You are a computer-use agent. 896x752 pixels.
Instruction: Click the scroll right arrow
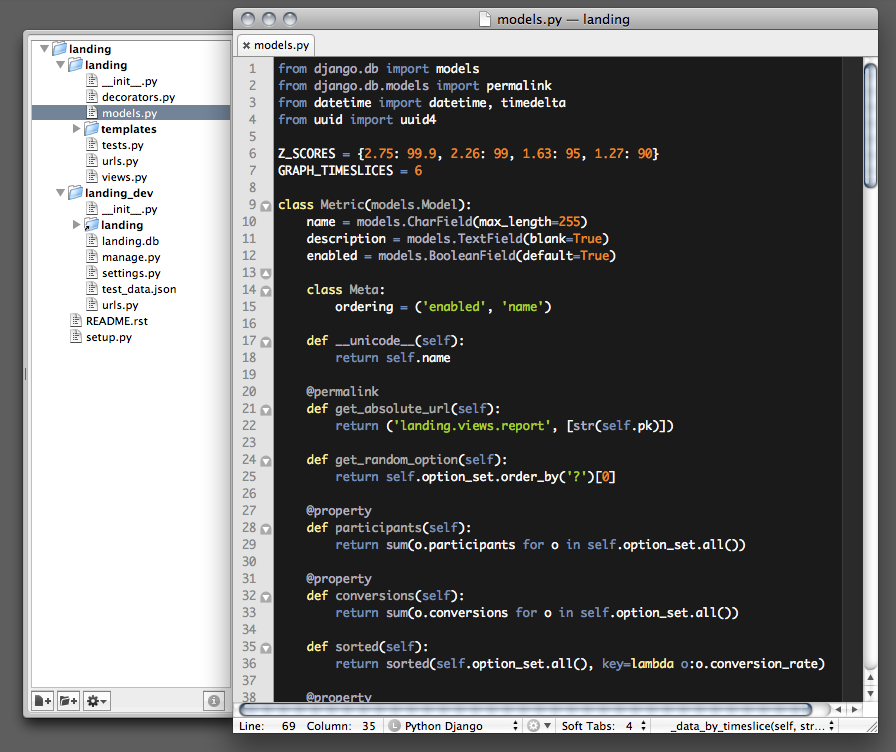pyautogui.click(x=854, y=709)
